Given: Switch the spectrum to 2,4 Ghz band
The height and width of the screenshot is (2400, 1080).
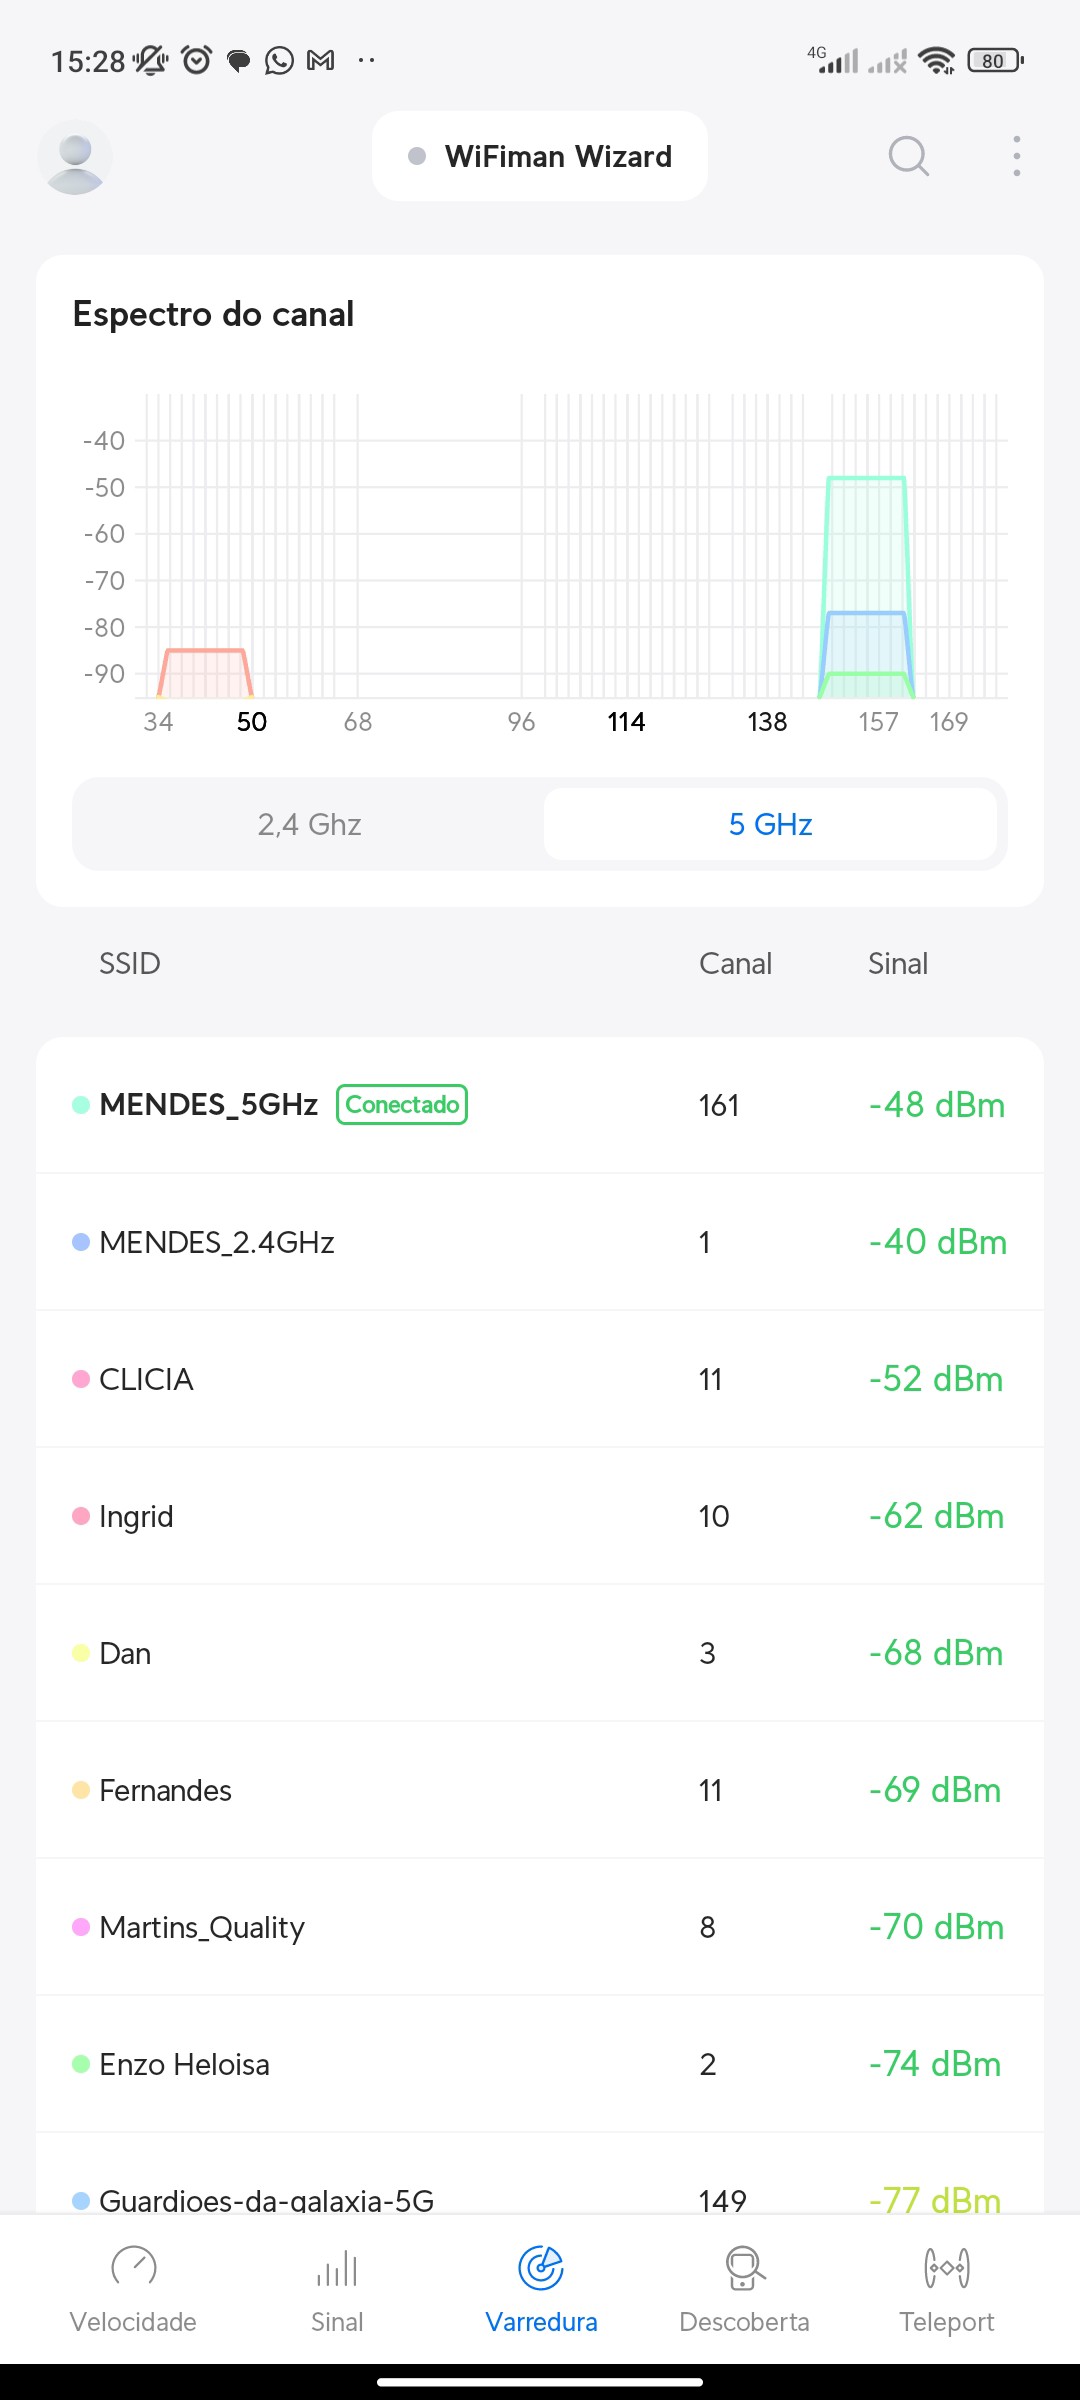Looking at the screenshot, I should [309, 824].
